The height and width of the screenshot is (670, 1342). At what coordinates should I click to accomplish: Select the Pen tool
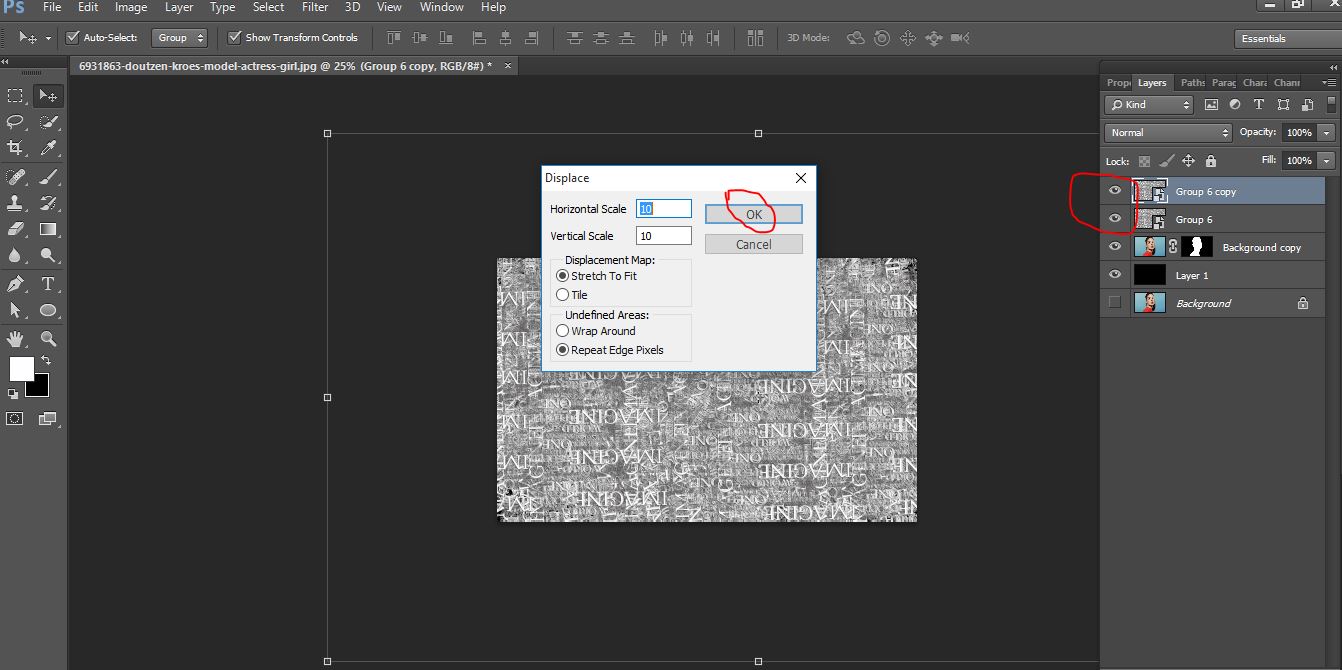[x=15, y=283]
